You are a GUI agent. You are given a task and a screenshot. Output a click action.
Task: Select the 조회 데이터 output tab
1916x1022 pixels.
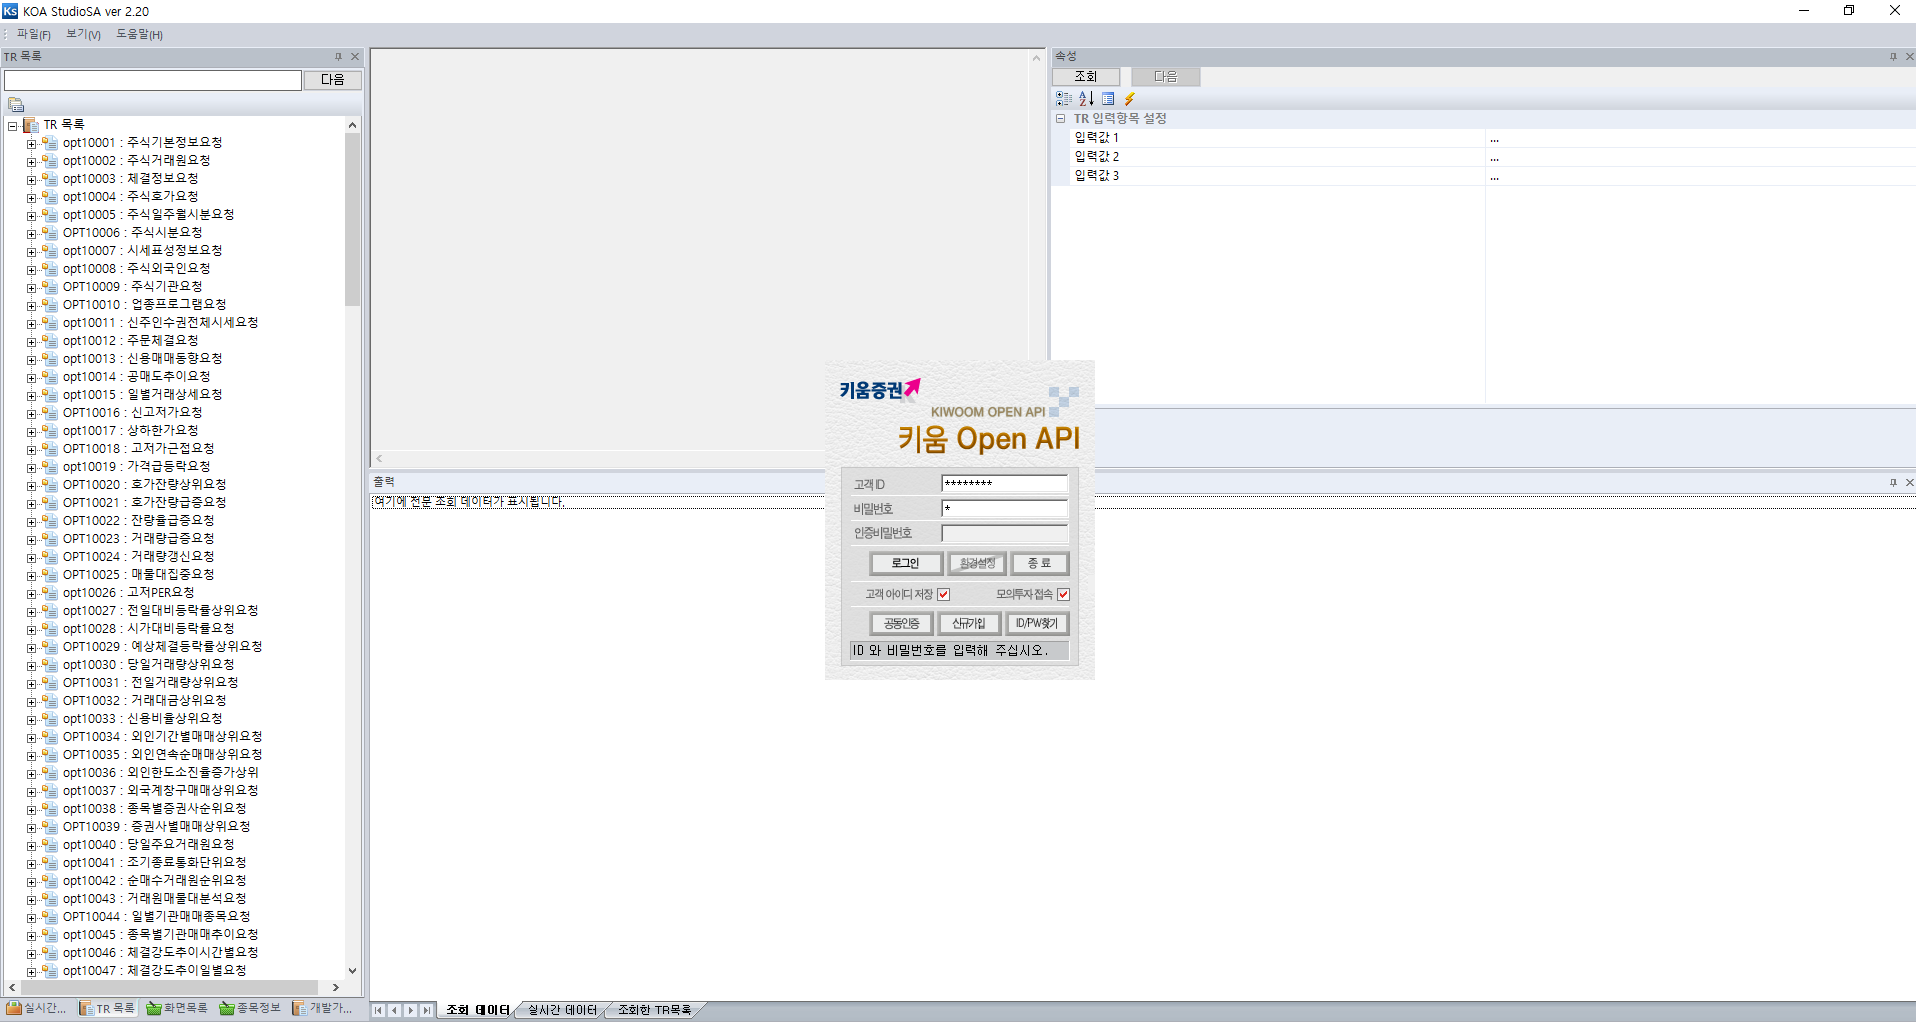tap(478, 1010)
